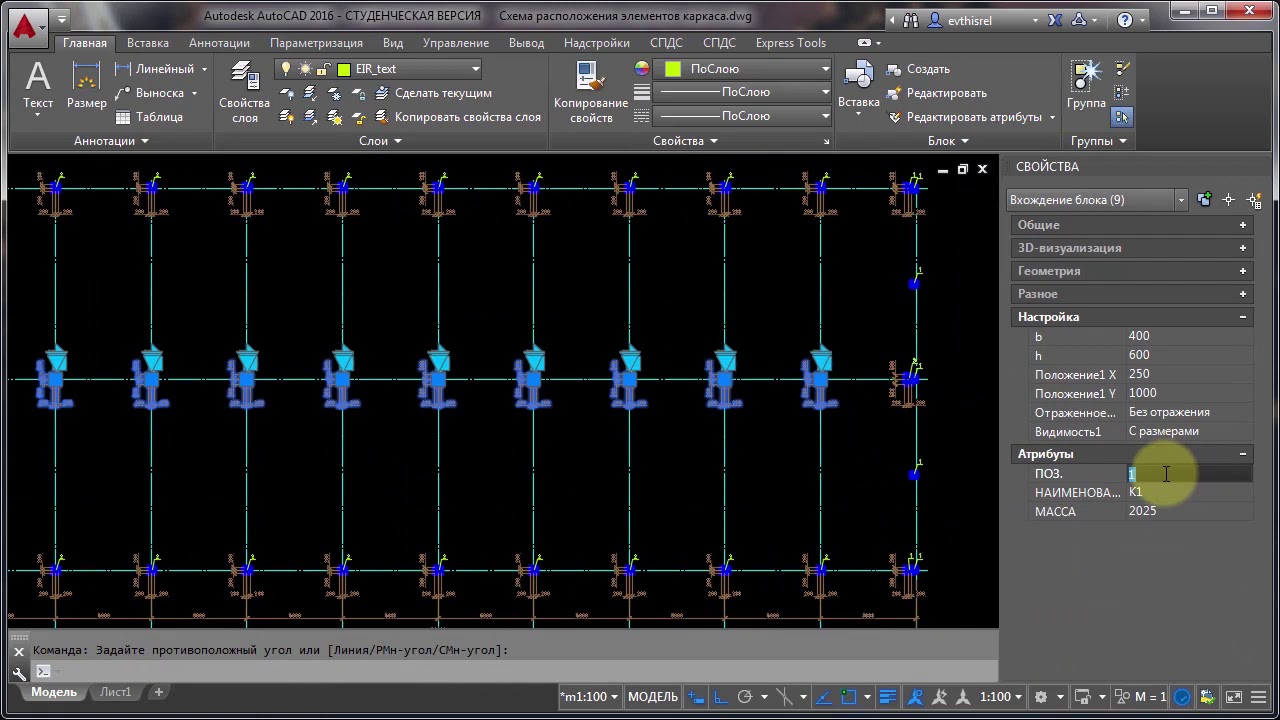
Task: Switch to the Параметризация ribbon tab
Action: [x=316, y=43]
